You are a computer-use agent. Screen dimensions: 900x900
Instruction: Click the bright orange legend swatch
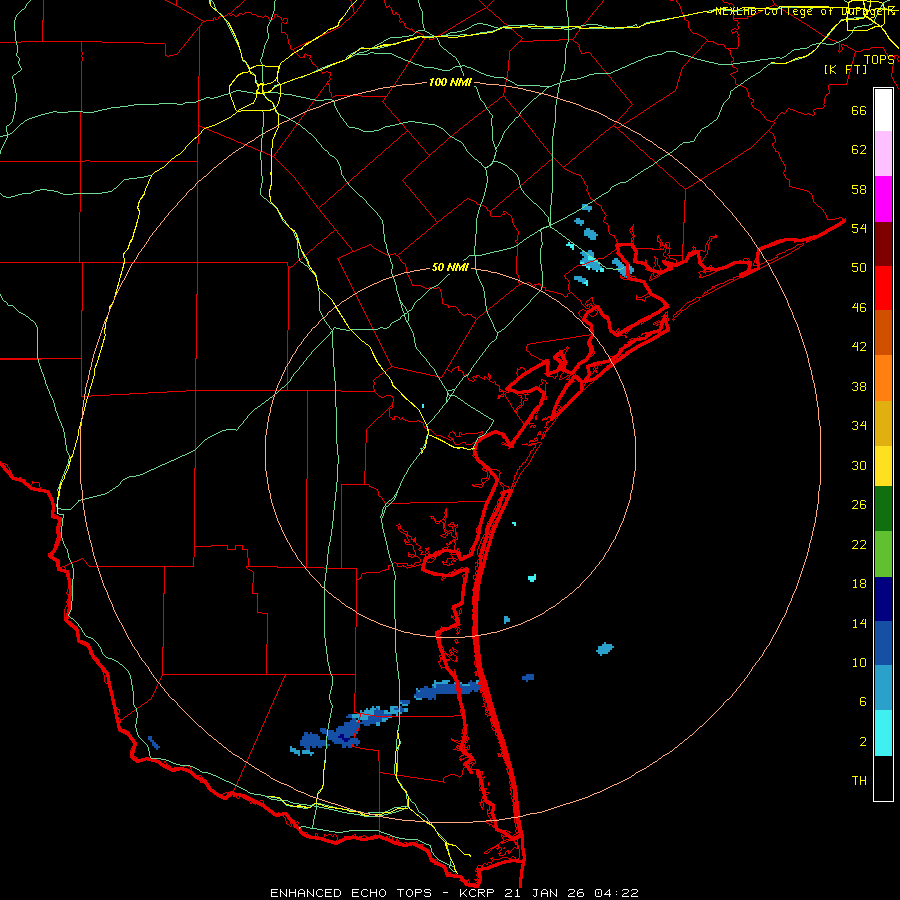[883, 378]
